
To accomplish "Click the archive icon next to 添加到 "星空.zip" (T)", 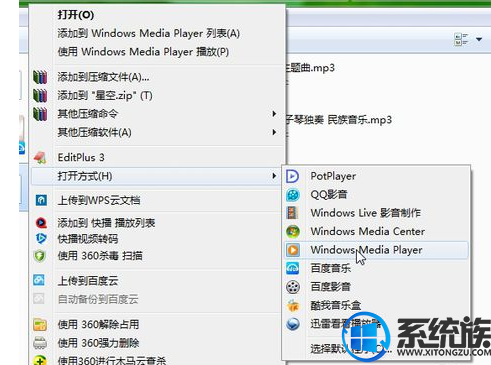I will tap(40, 96).
